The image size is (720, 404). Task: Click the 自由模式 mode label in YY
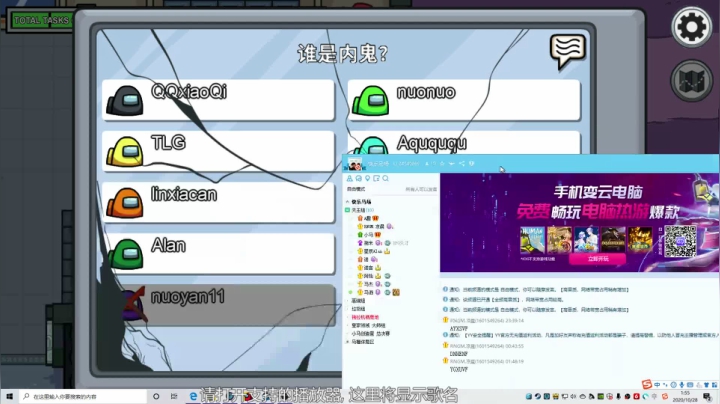point(356,189)
